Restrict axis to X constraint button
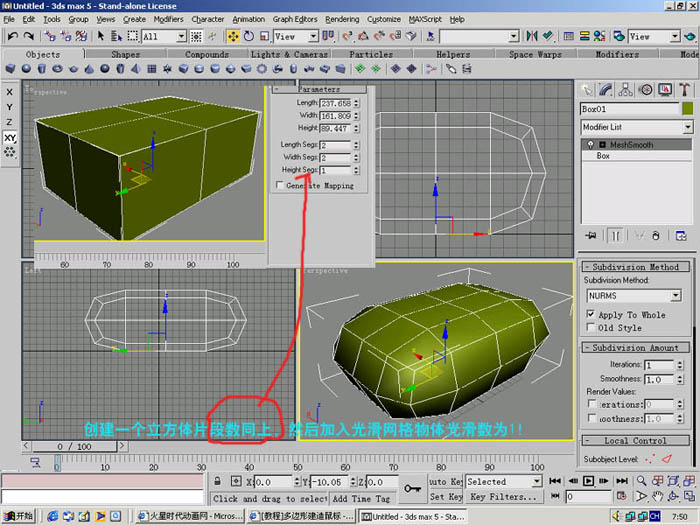Image resolution: width=700 pixels, height=525 pixels. (9, 92)
